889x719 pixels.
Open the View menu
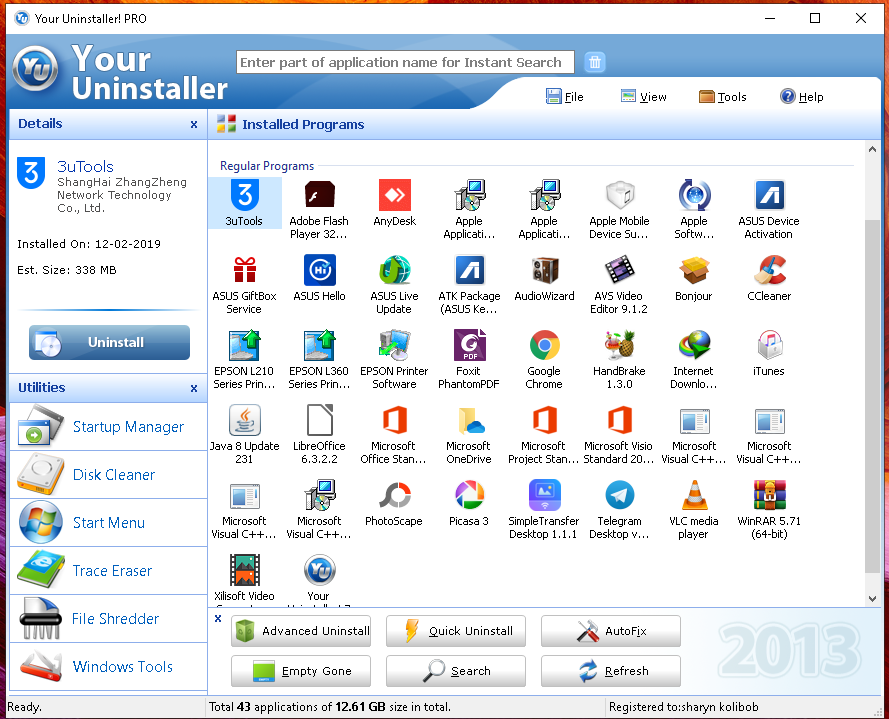pos(644,97)
